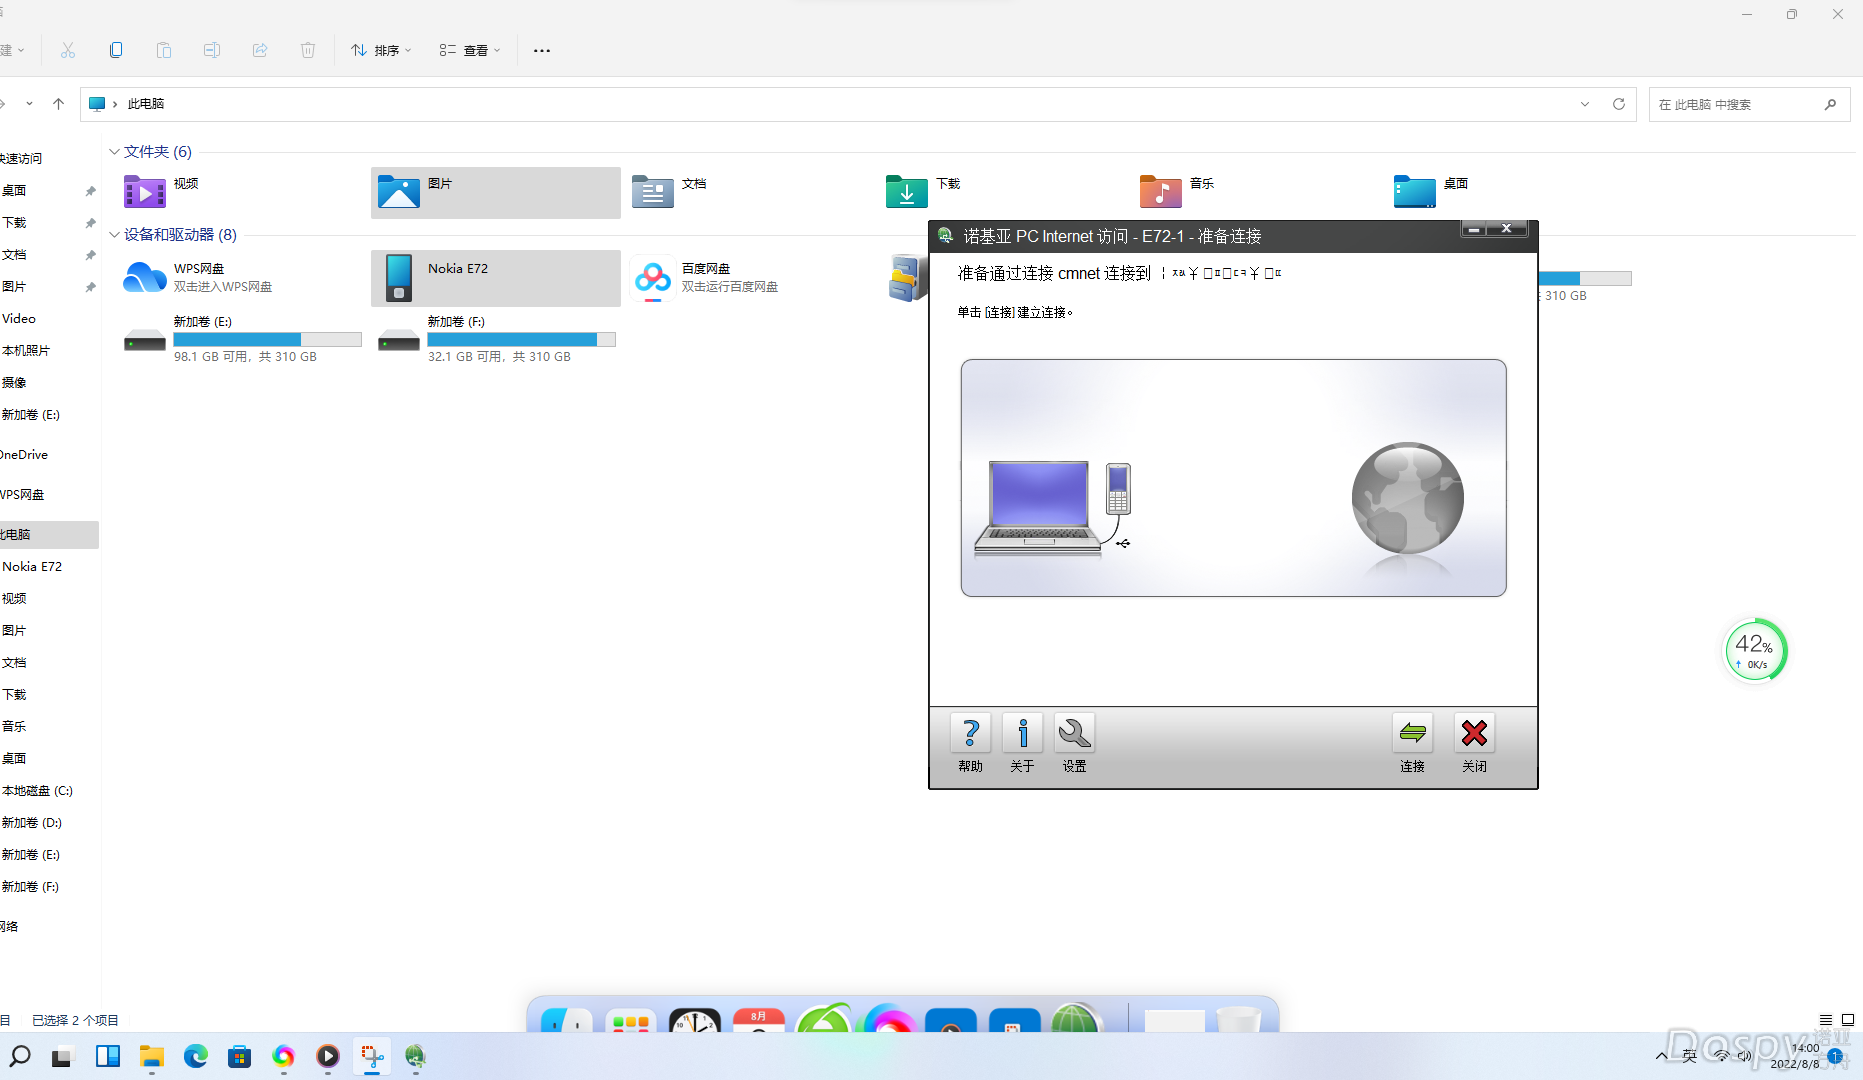Click the F: drive usage bar
1863x1080 pixels.
[x=521, y=339]
